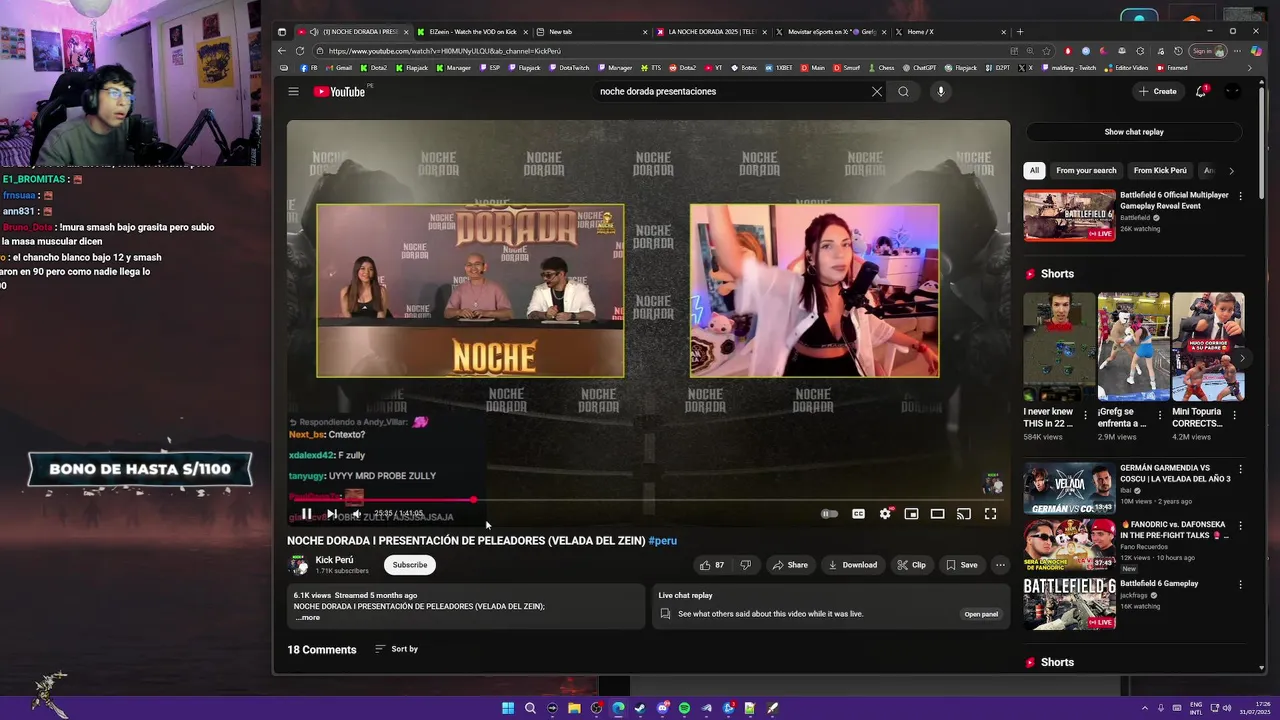Open options for Germán Garmendia vs Coscu
This screenshot has width=1280, height=720.
1241,469
